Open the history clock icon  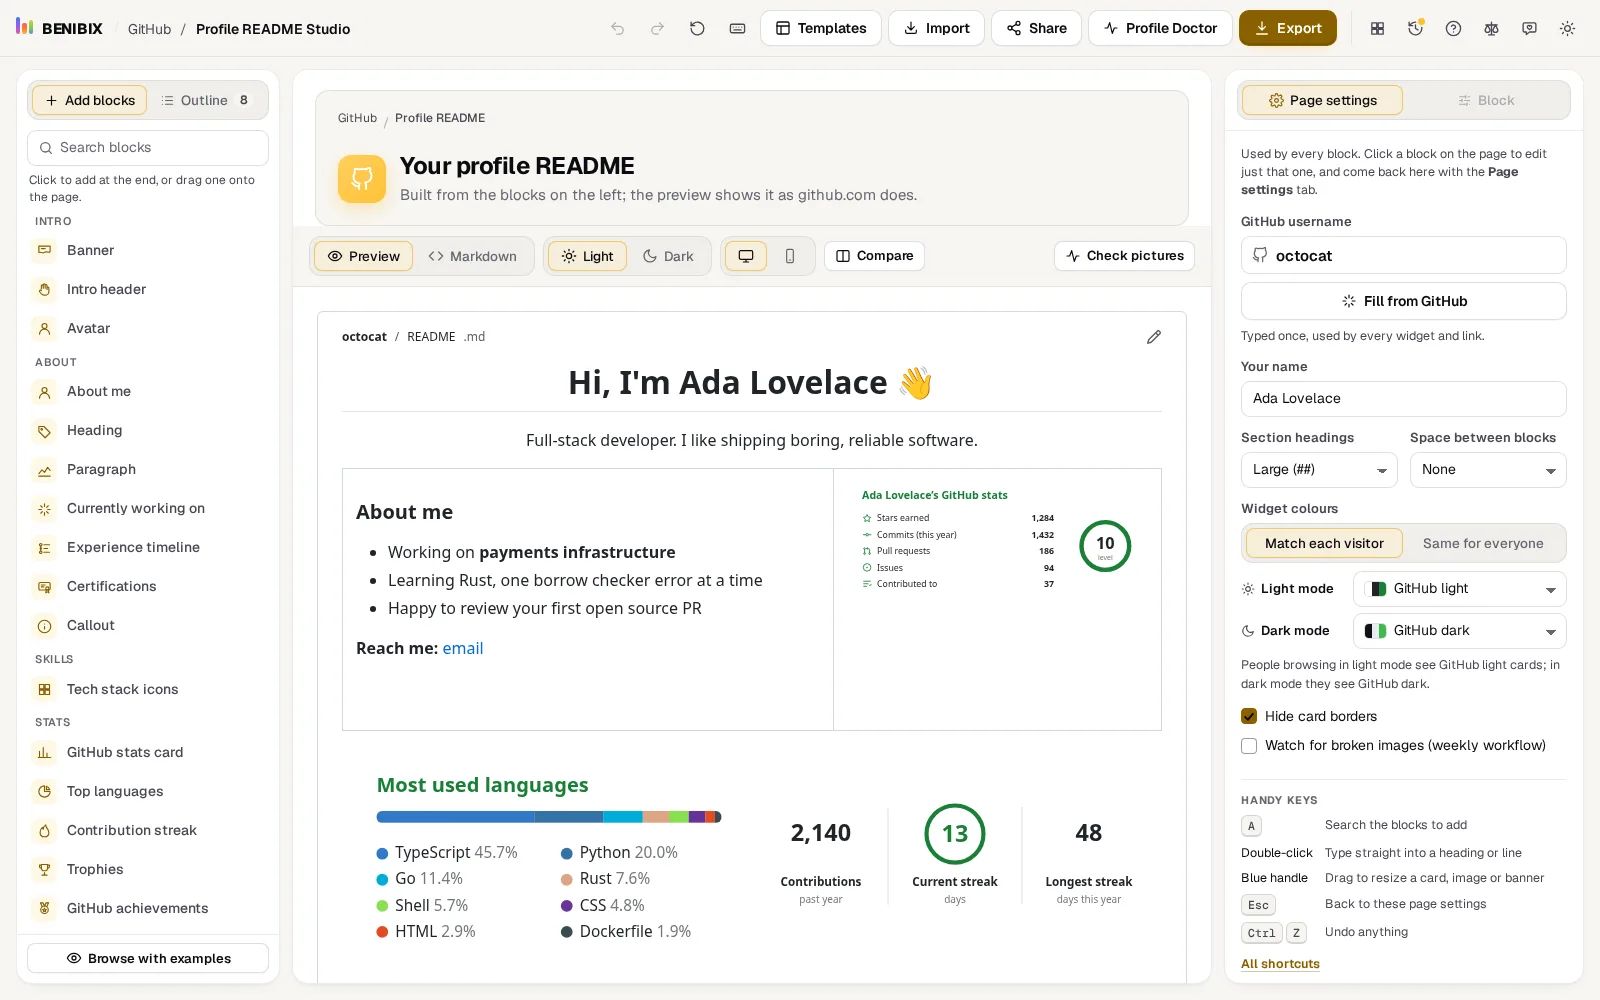tap(1415, 29)
